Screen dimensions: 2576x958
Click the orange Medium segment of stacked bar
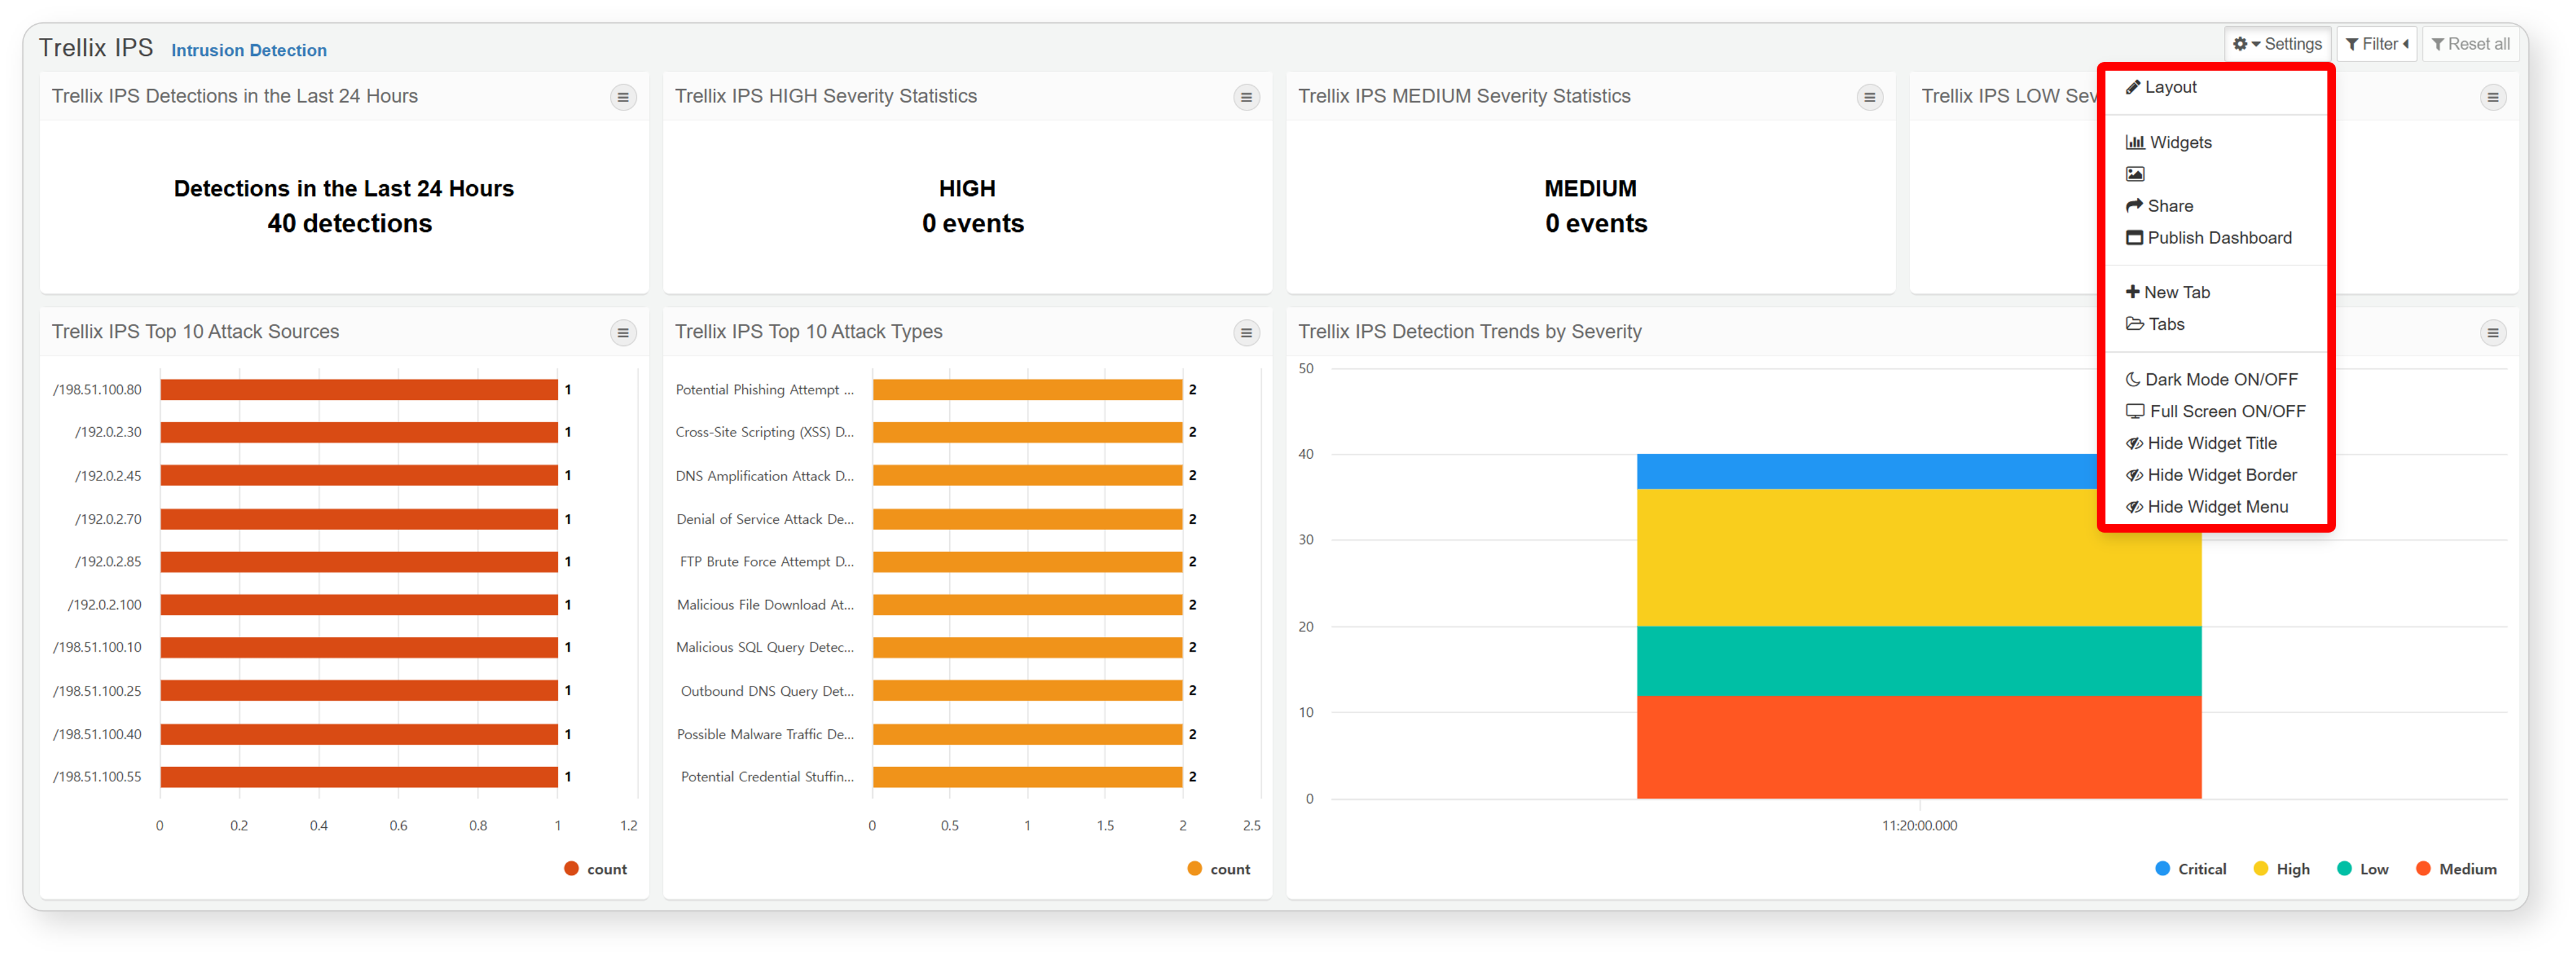pyautogui.click(x=1919, y=747)
